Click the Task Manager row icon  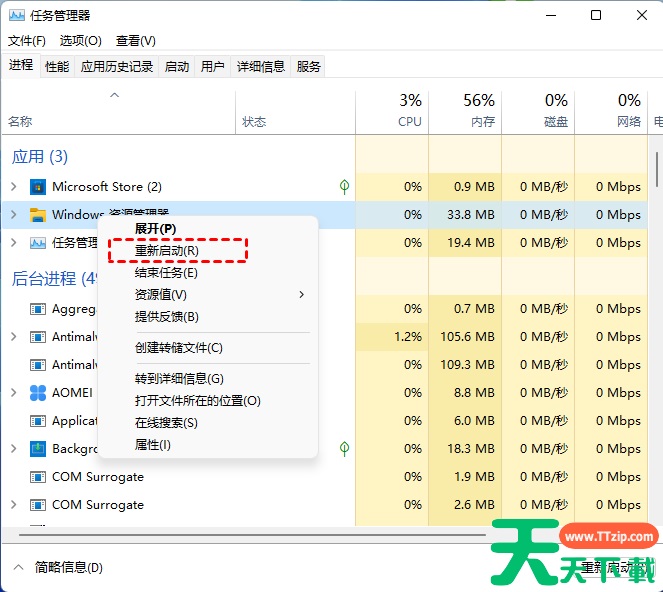[x=38, y=243]
